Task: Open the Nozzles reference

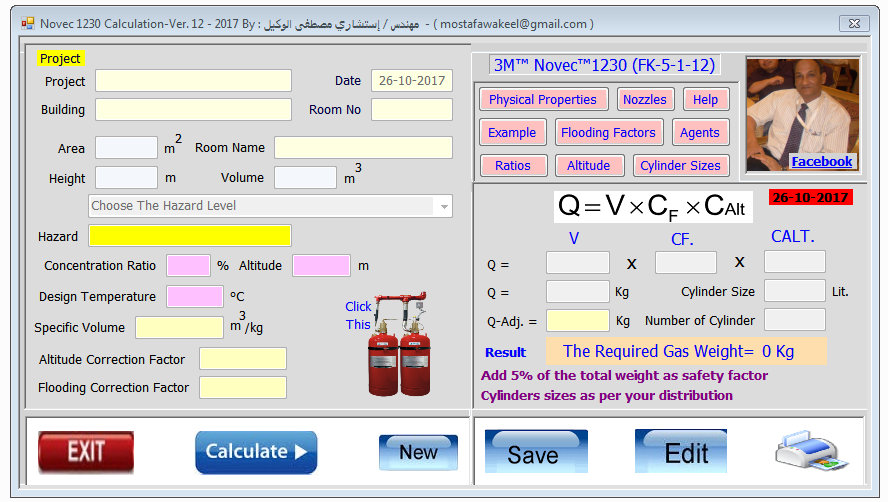Action: (x=645, y=100)
